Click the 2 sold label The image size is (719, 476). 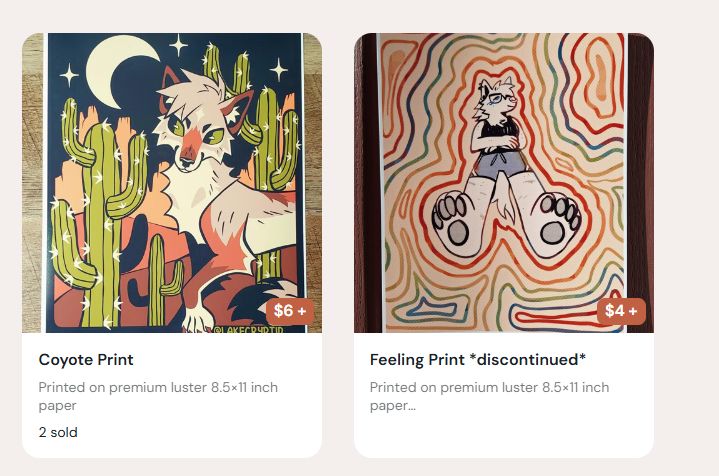(58, 432)
